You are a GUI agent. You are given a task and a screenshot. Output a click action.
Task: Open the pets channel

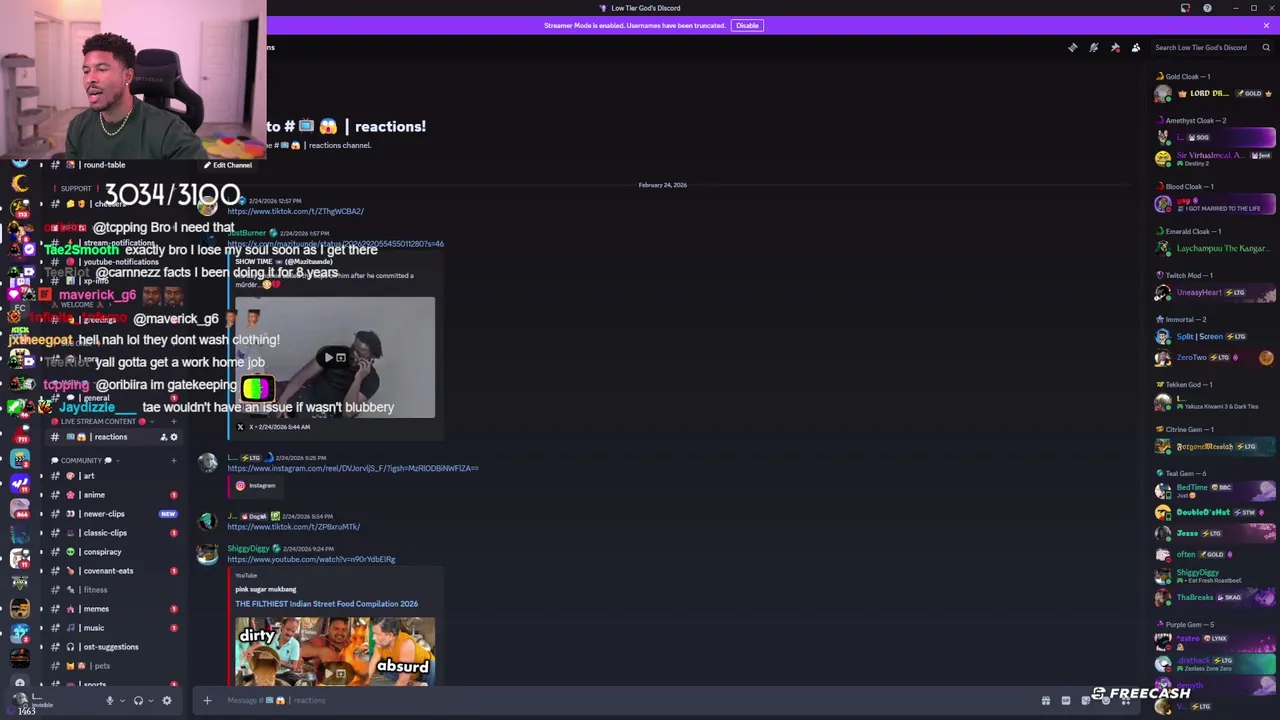click(115, 666)
